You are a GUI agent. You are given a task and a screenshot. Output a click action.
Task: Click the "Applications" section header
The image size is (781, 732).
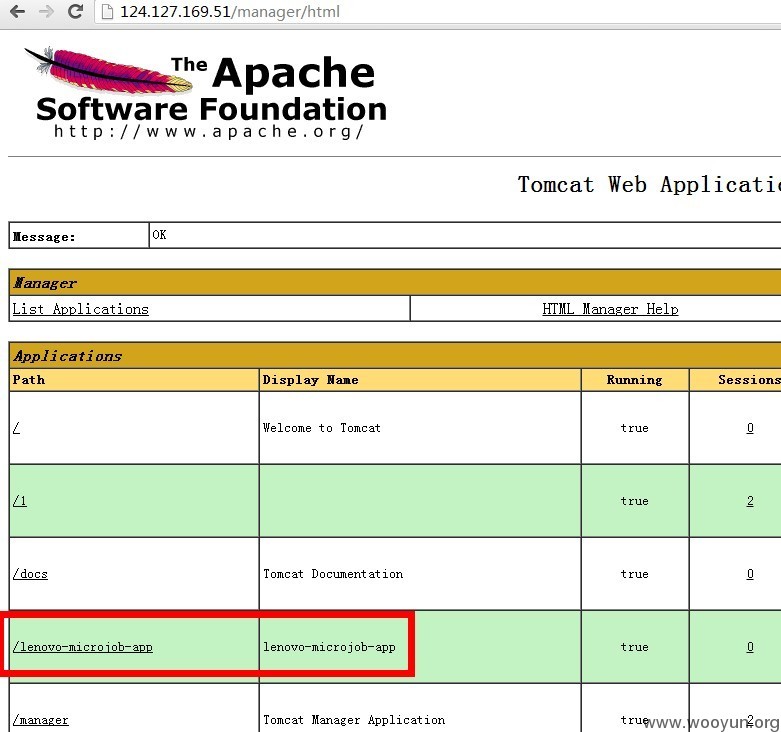click(x=395, y=356)
